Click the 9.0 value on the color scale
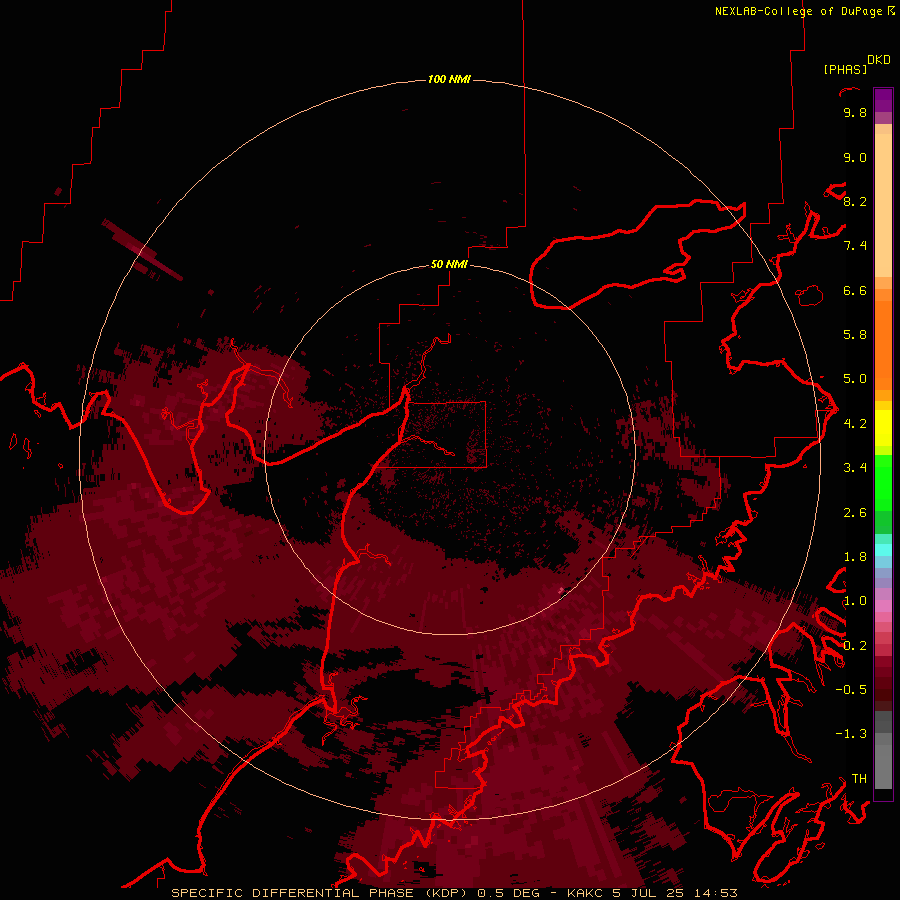Viewport: 900px width, 900px height. pyautogui.click(x=855, y=157)
